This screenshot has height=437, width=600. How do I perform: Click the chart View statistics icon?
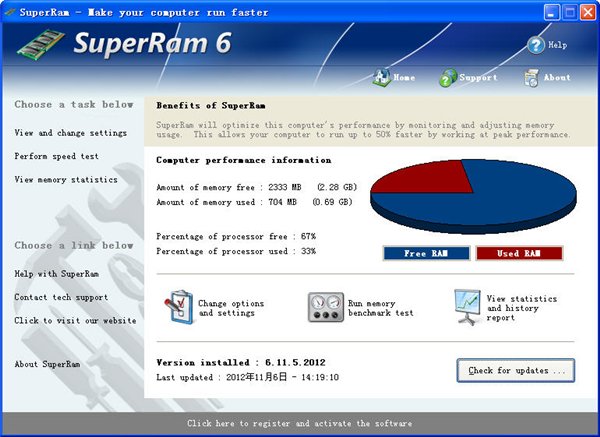pos(467,307)
